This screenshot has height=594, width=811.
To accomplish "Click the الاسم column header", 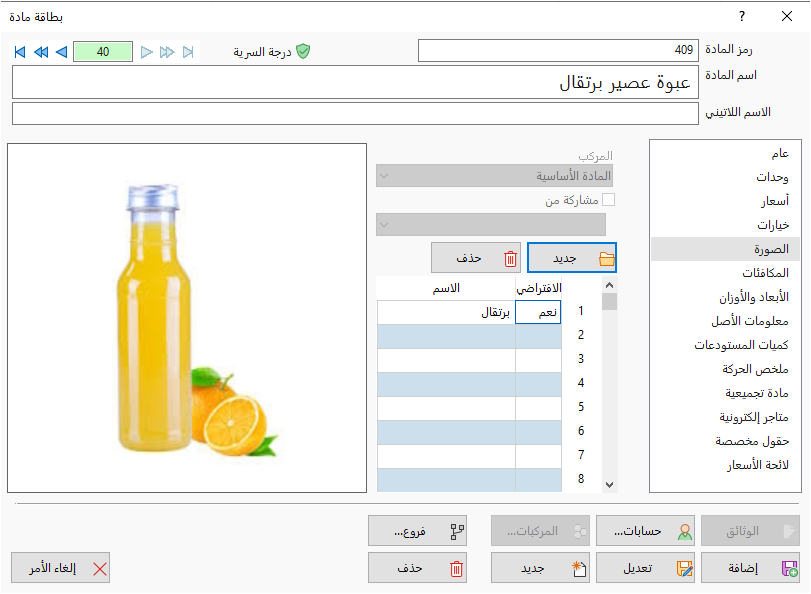I will (x=446, y=288).
